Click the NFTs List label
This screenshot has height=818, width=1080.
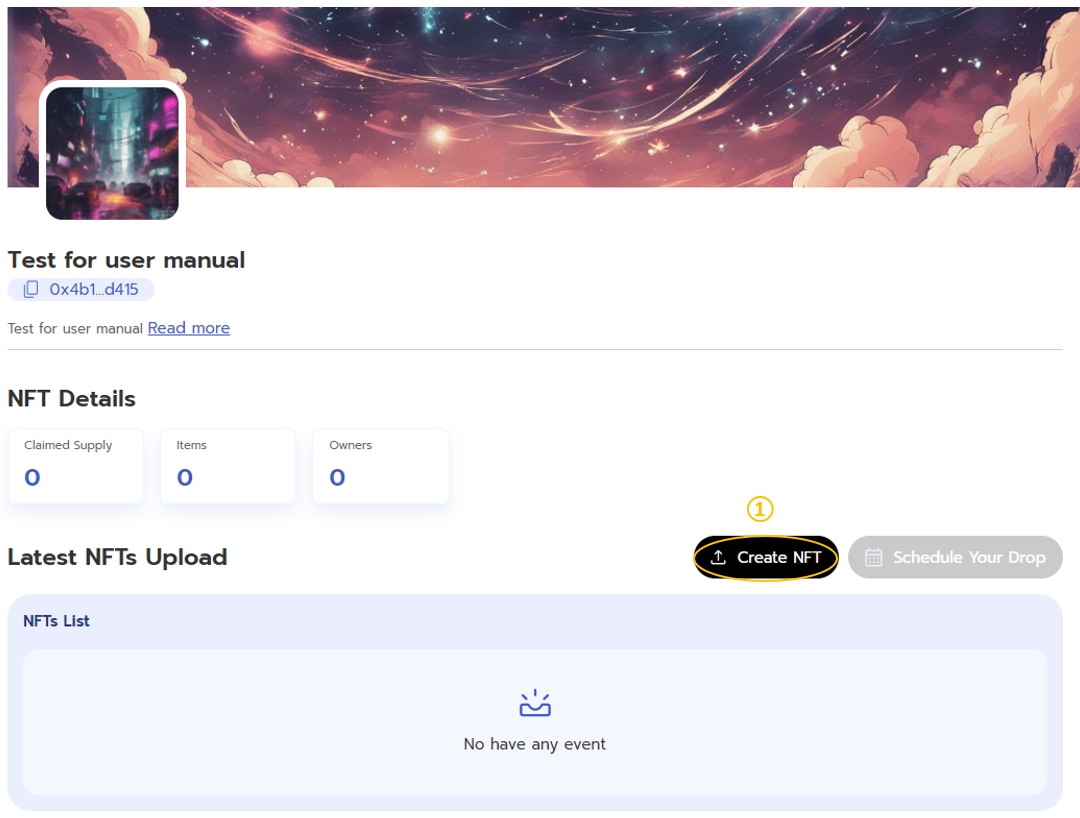56,621
